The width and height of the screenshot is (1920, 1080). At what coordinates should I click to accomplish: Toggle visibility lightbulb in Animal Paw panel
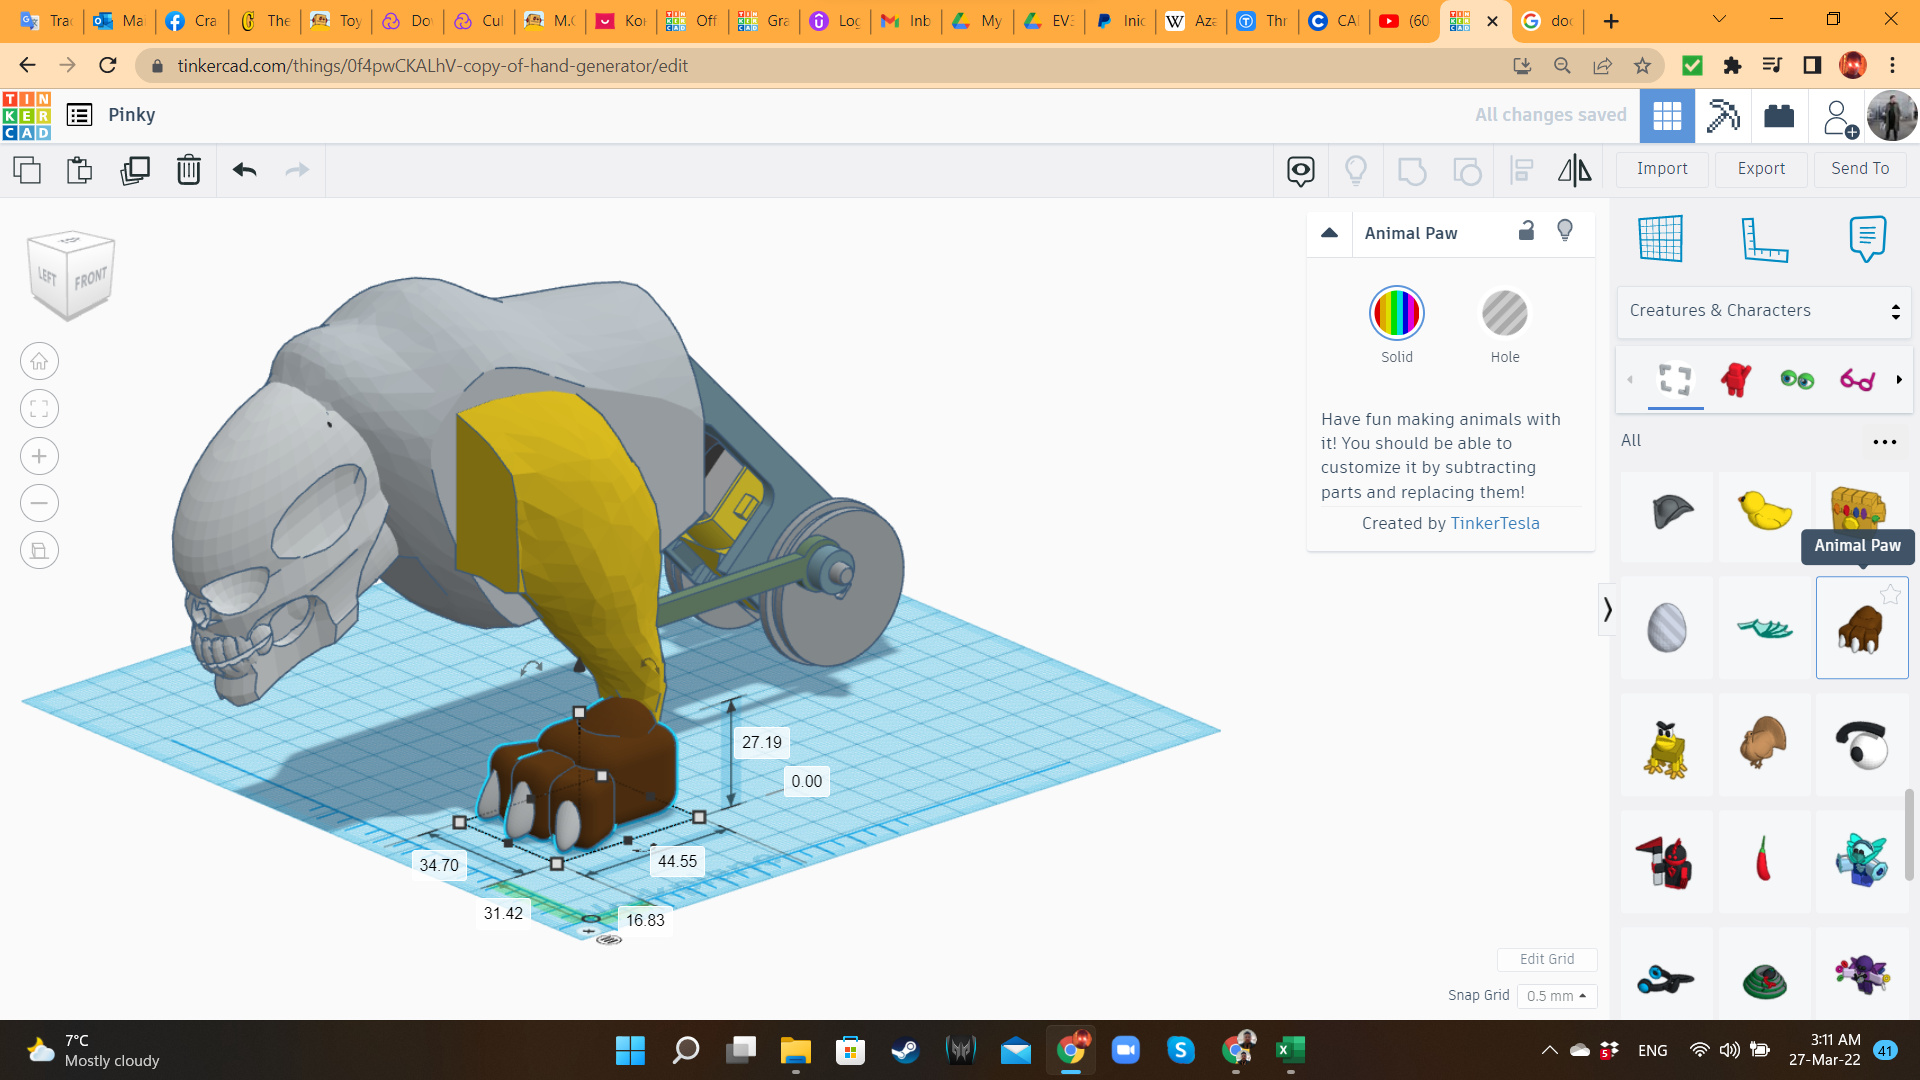click(x=1565, y=231)
